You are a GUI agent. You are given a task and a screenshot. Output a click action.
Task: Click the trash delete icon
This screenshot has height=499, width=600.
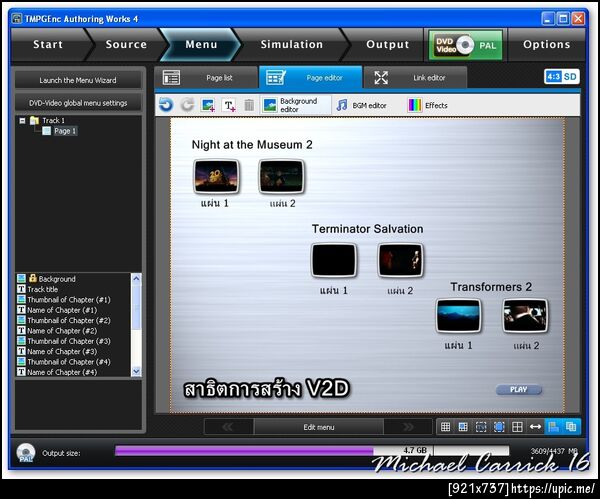[249, 105]
